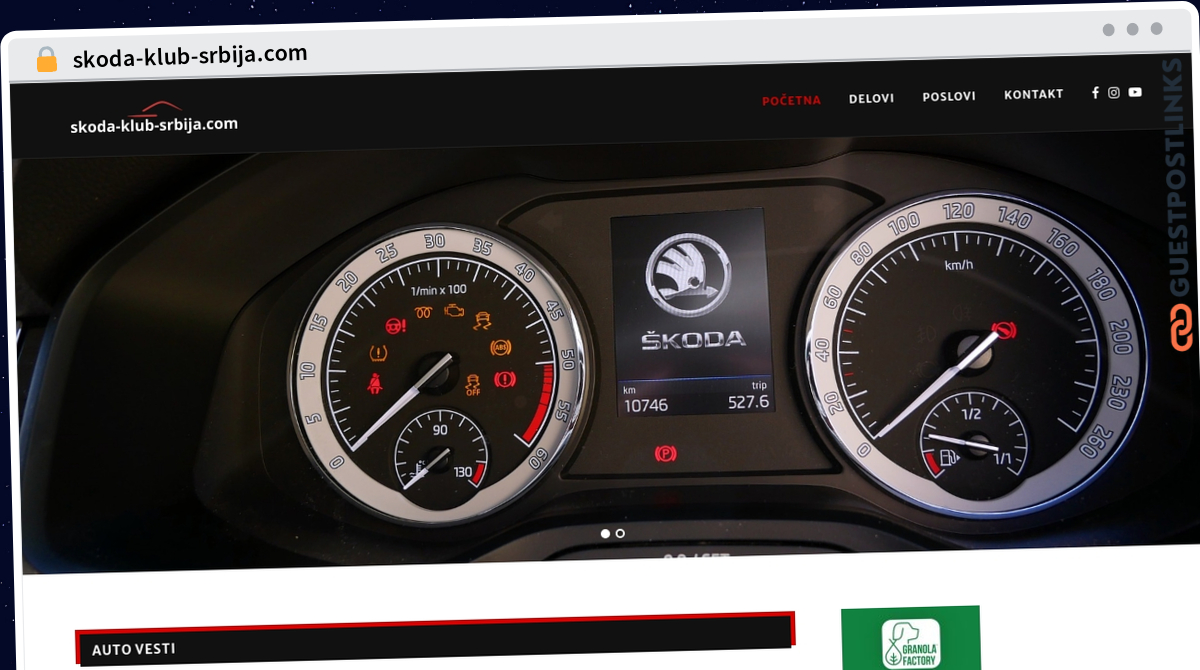Open the Instagram social icon
The height and width of the screenshot is (670, 1200).
click(1114, 93)
